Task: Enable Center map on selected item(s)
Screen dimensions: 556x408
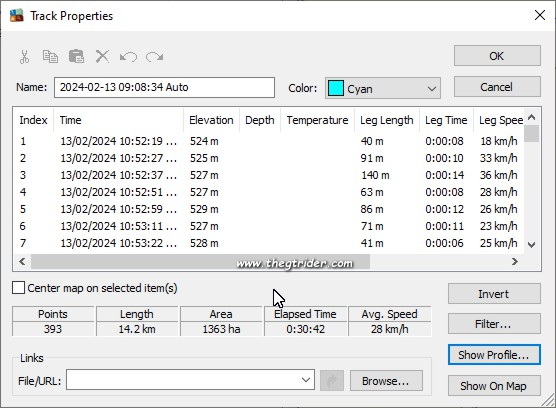Action: (18, 288)
